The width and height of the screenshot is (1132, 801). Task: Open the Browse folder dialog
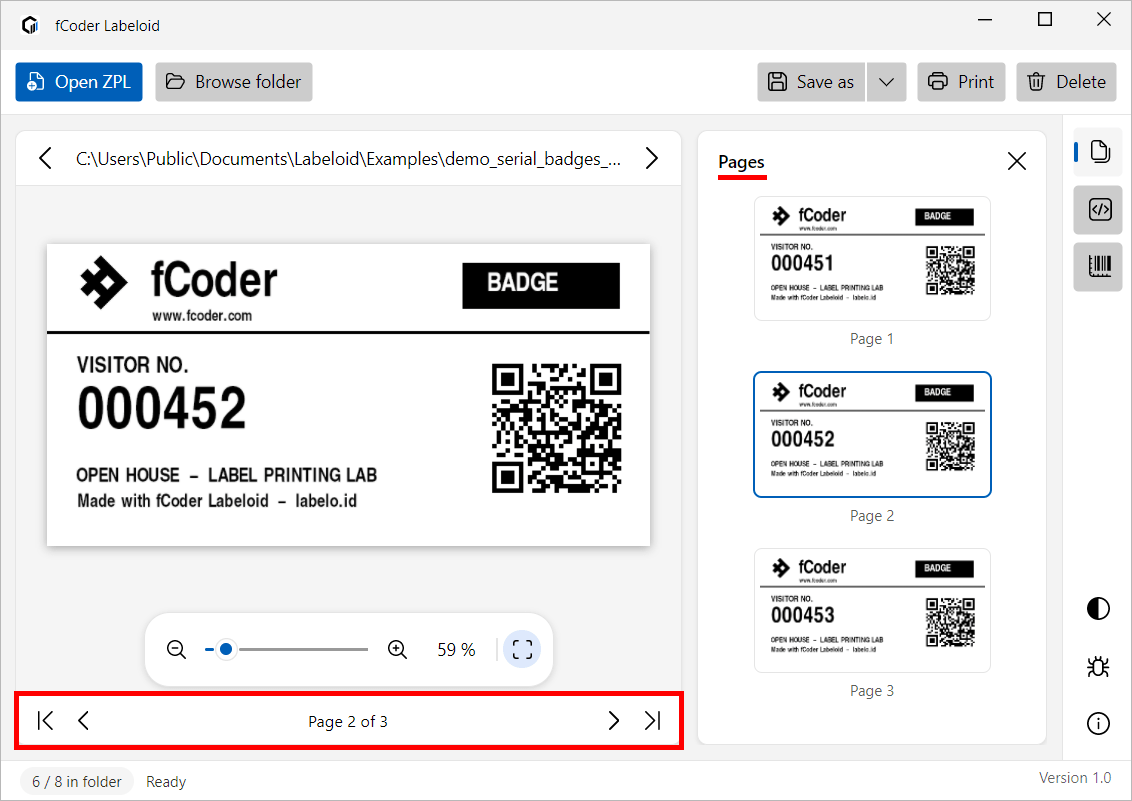tap(234, 82)
